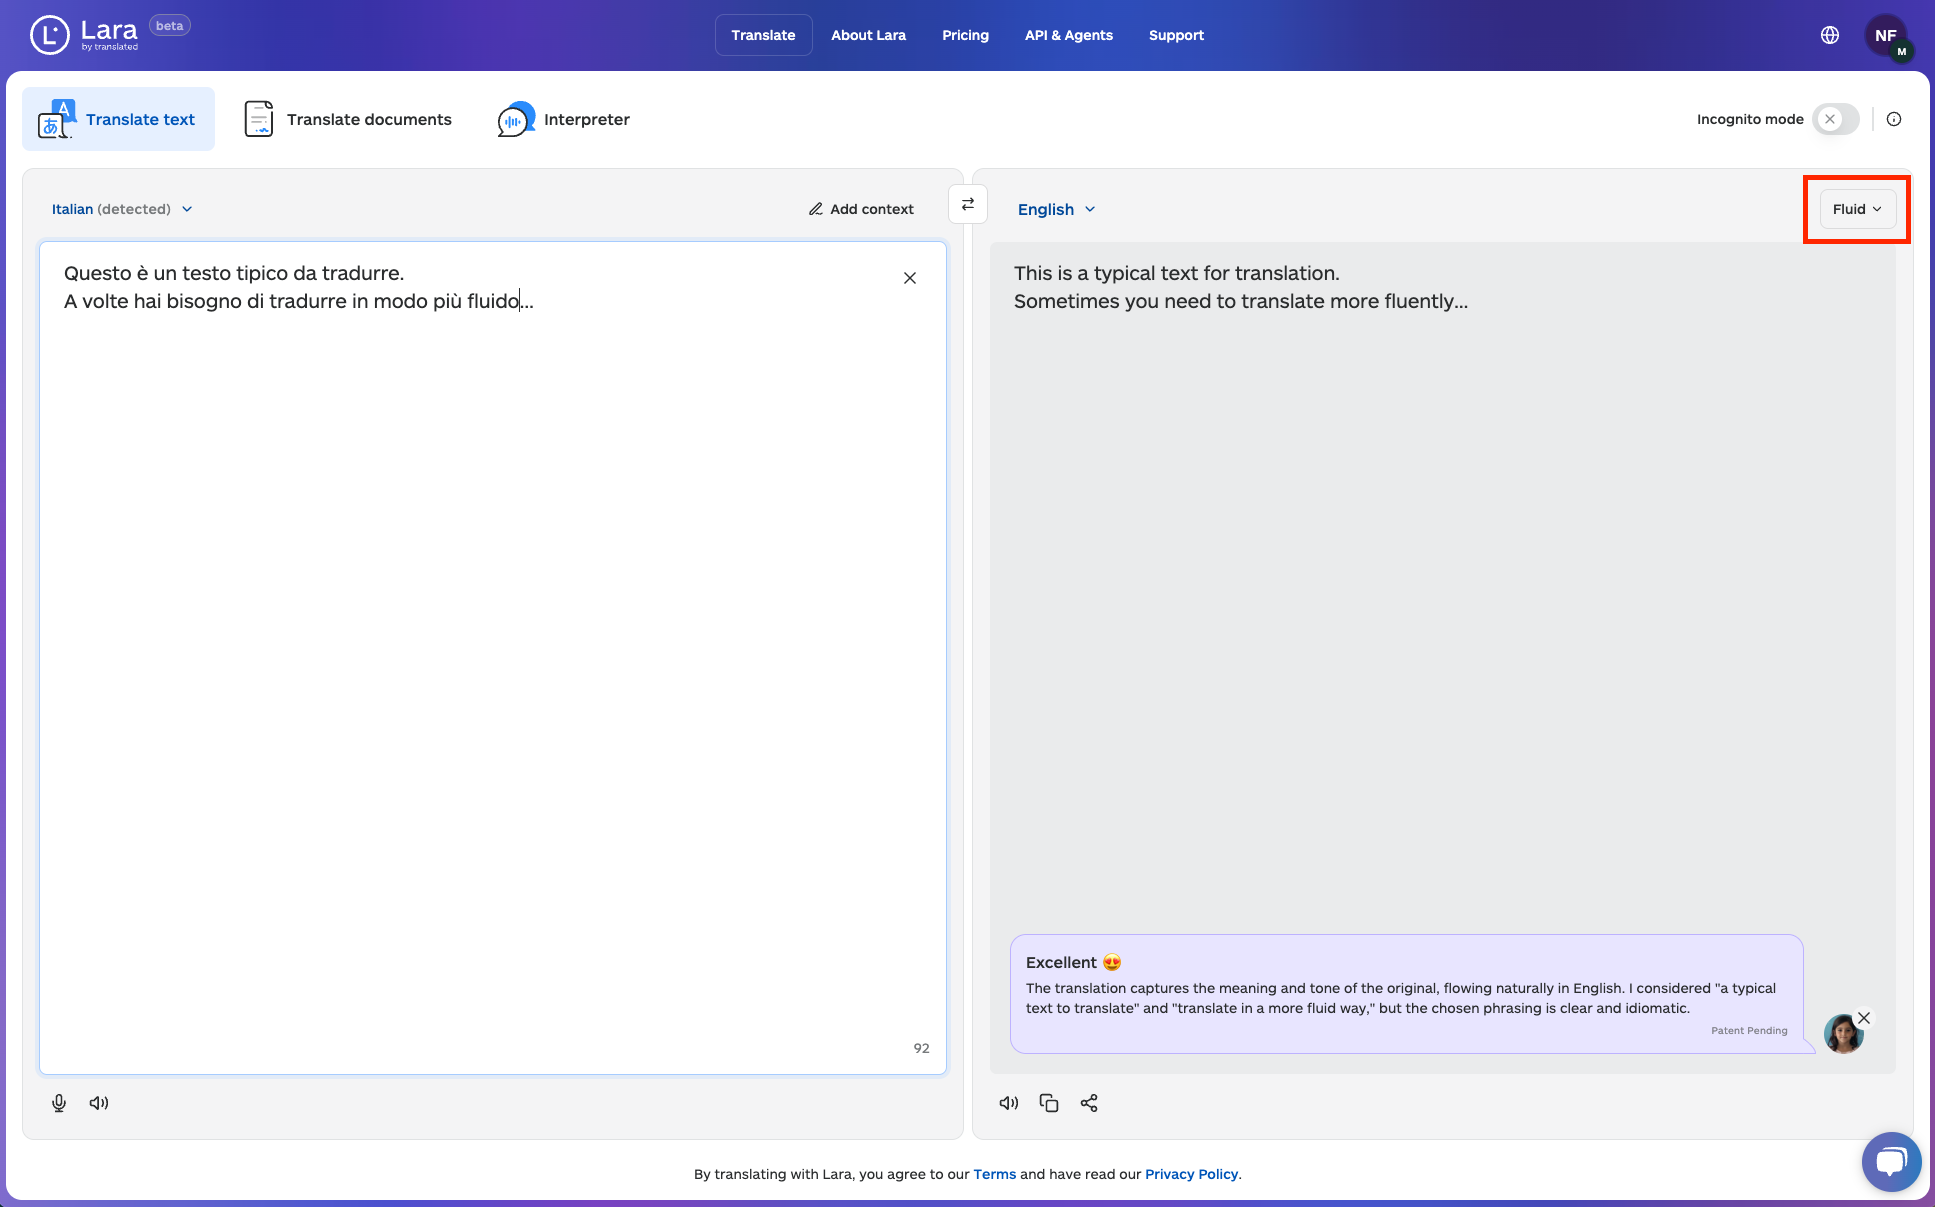Screen dimensions: 1935x1207
Task: Open the globe language selector icon
Action: pos(1830,35)
